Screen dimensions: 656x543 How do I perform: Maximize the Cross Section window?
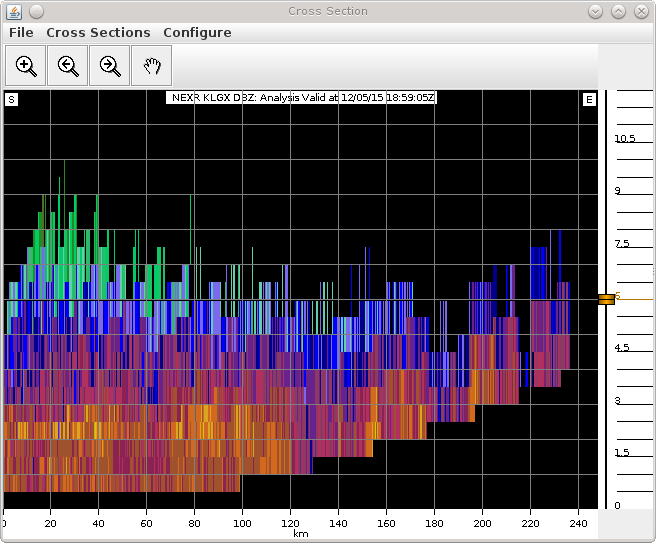coord(618,11)
